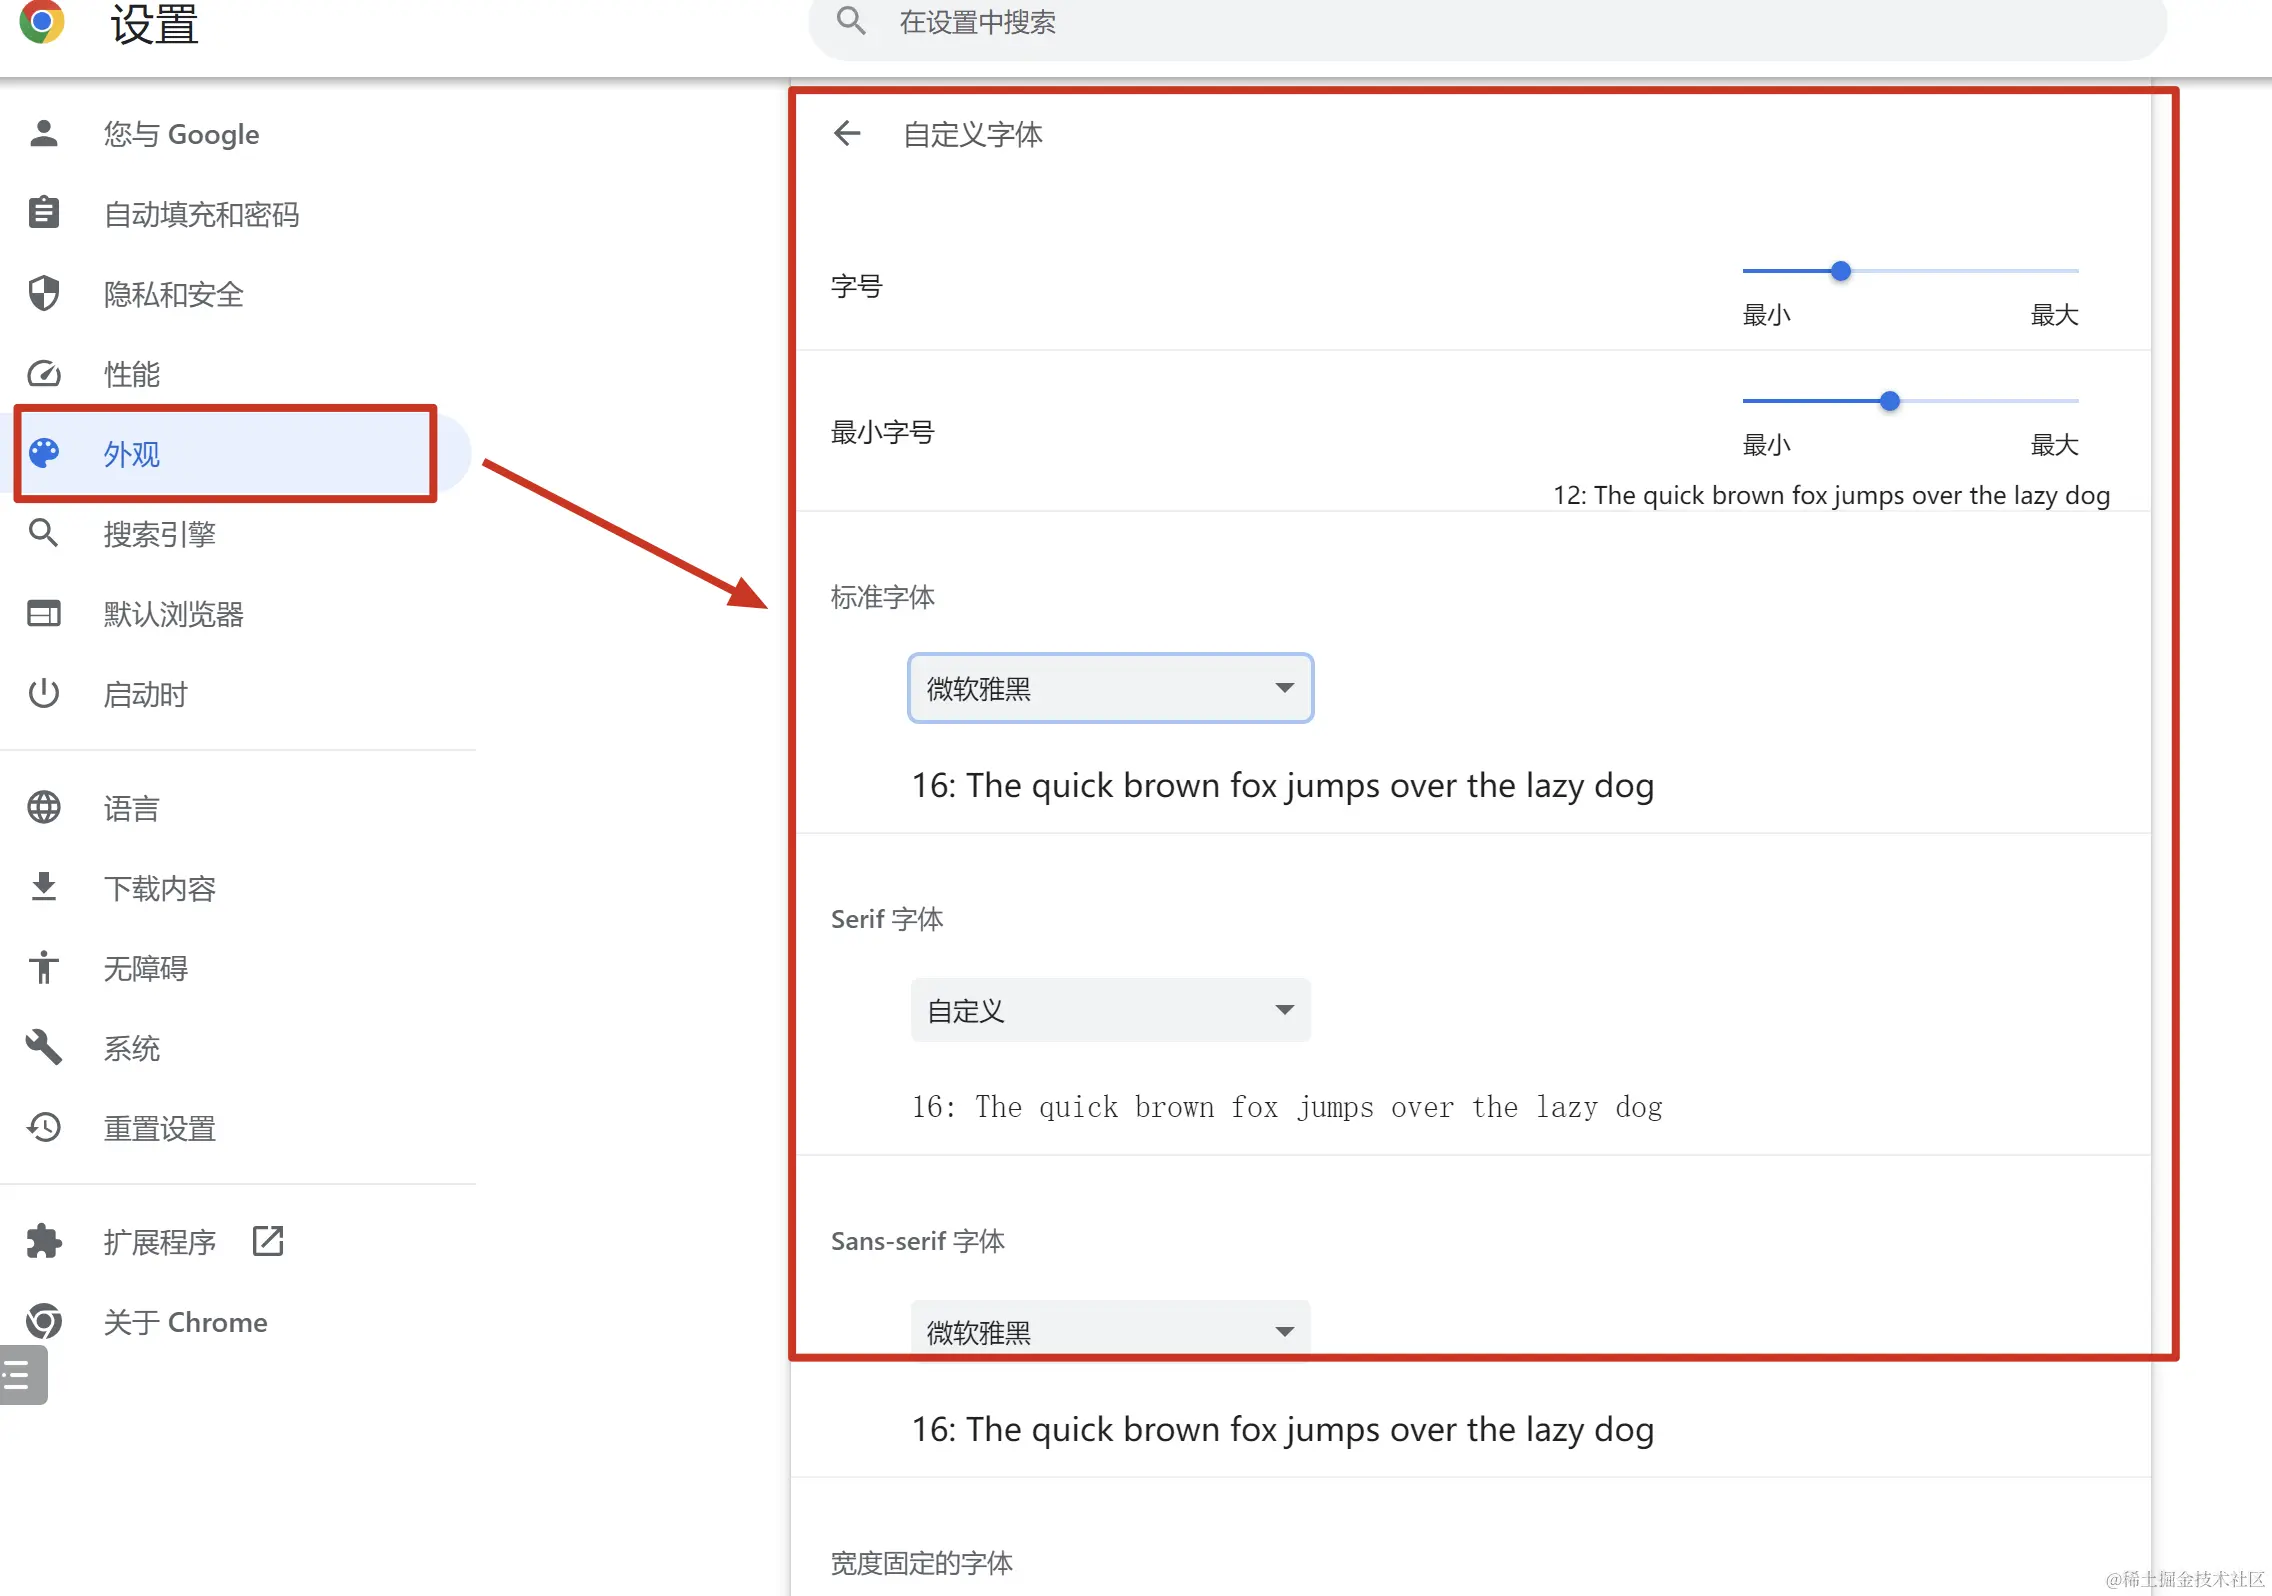Click the 性能 speedometer icon
The height and width of the screenshot is (1596, 2272).
point(44,373)
